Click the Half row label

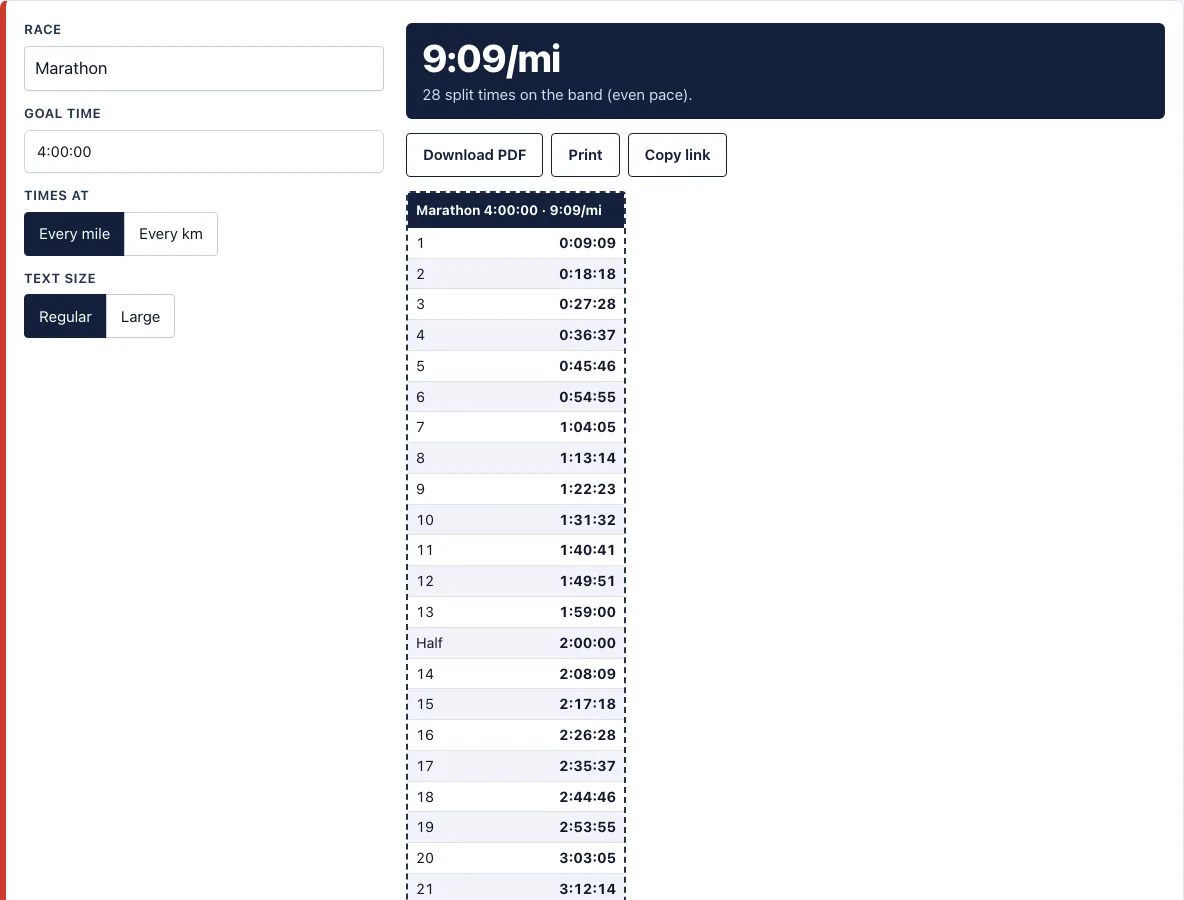(429, 643)
